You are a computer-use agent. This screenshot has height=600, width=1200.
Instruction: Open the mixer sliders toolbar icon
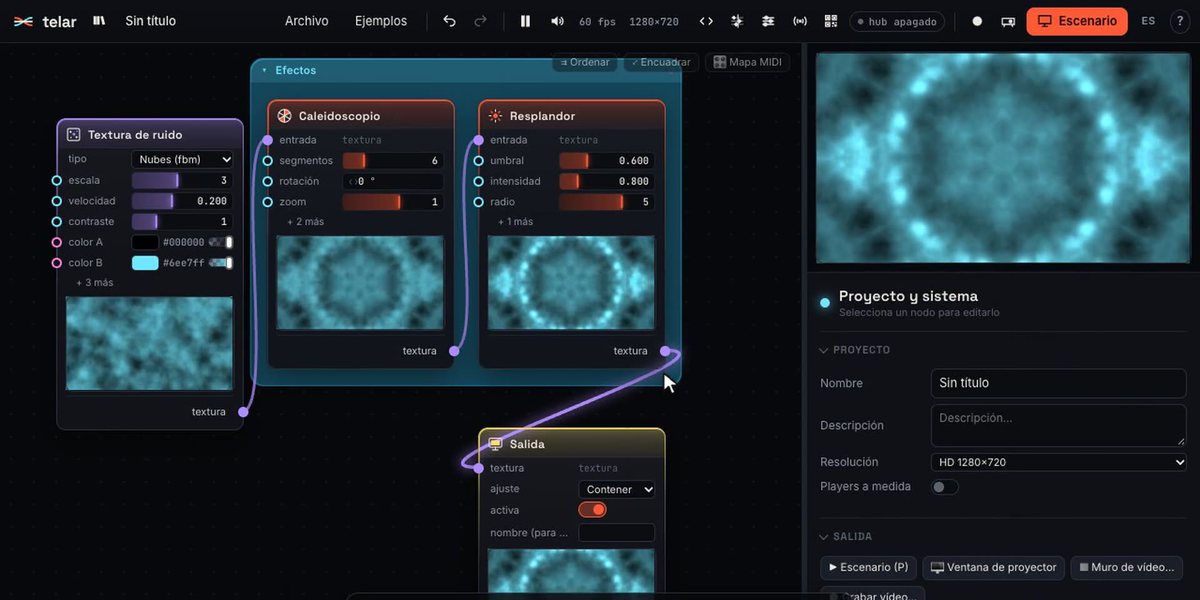coord(768,21)
